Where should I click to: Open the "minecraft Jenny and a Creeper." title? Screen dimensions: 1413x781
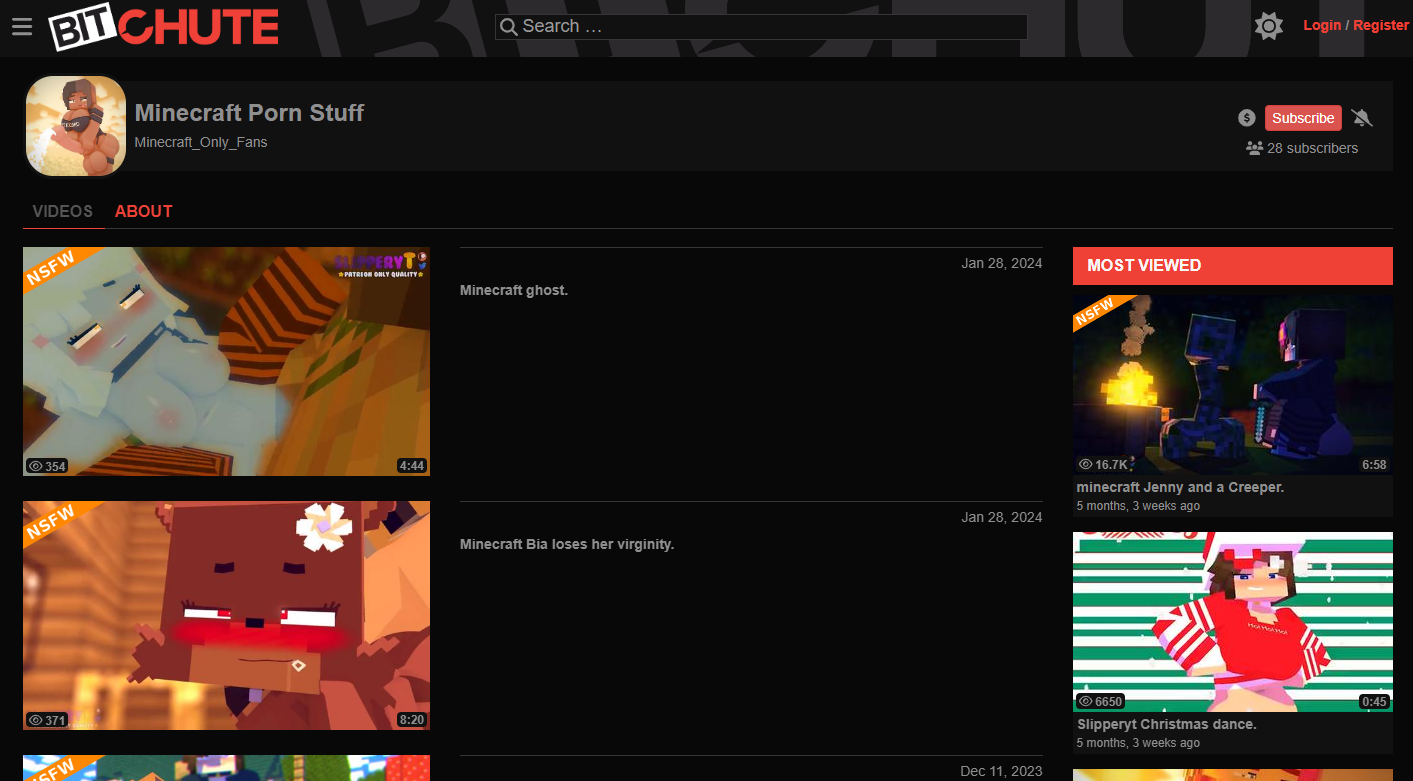[1180, 487]
